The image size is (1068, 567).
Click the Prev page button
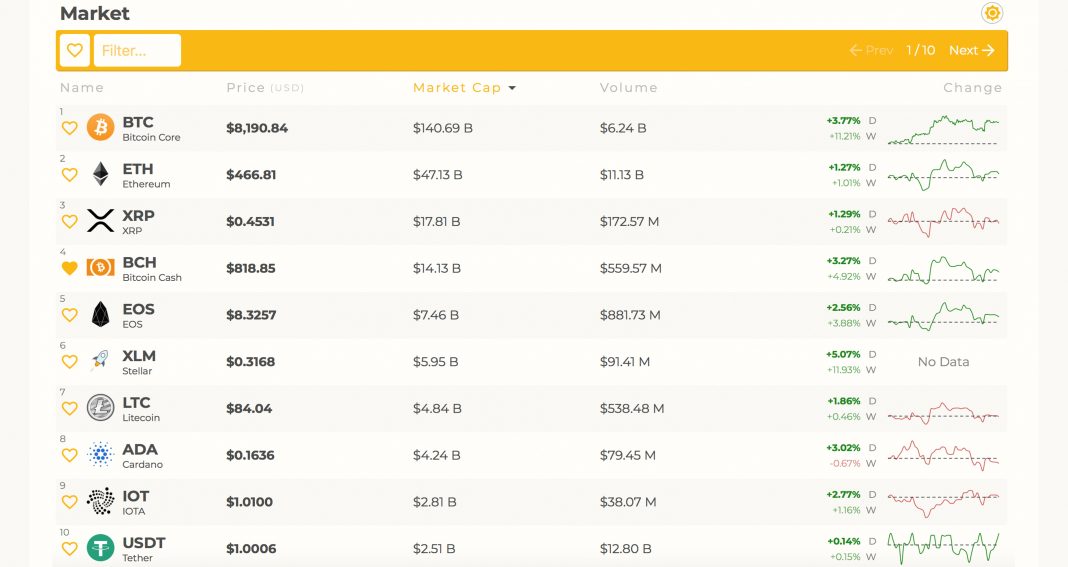[871, 50]
